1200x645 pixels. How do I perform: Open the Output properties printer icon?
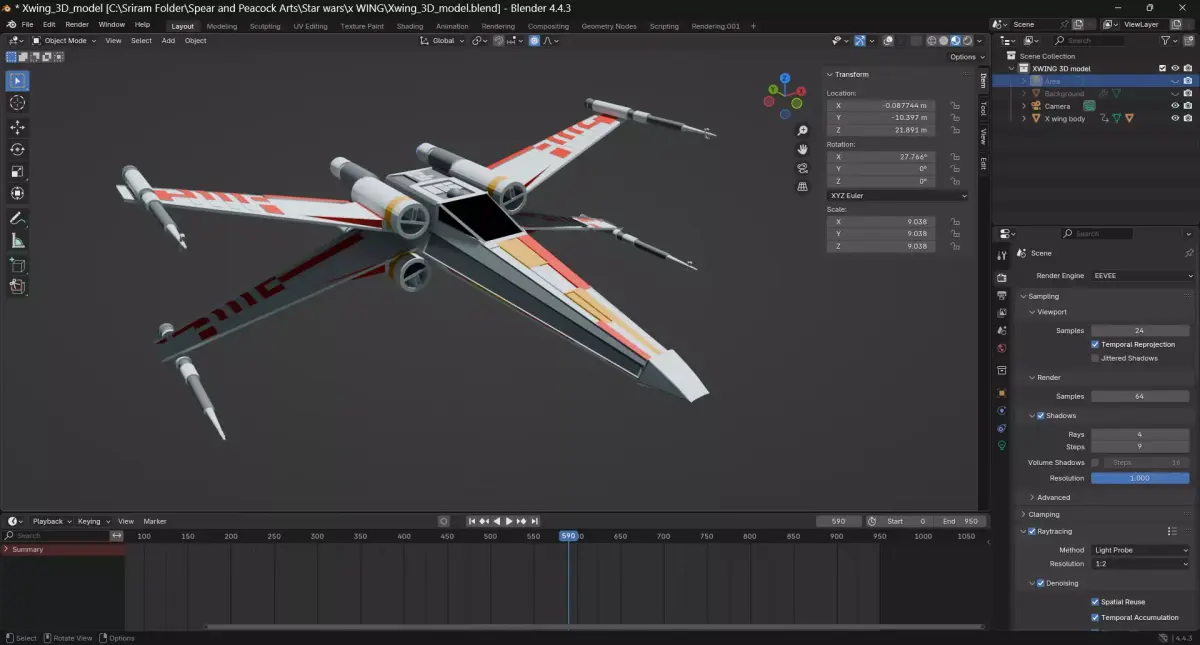(1001, 296)
